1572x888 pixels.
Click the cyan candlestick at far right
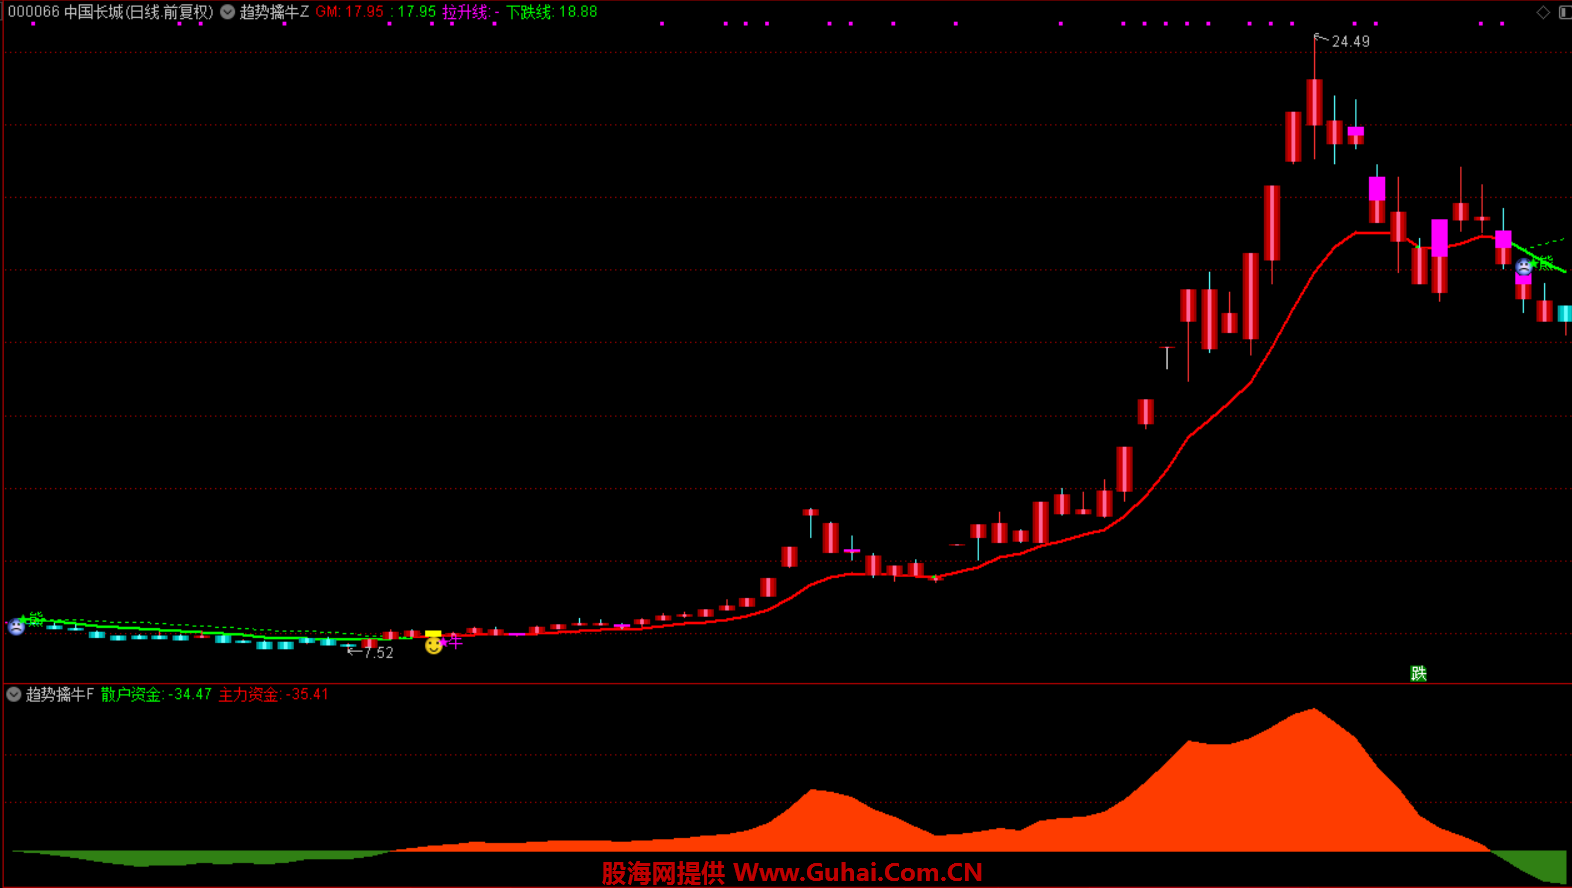click(1565, 314)
